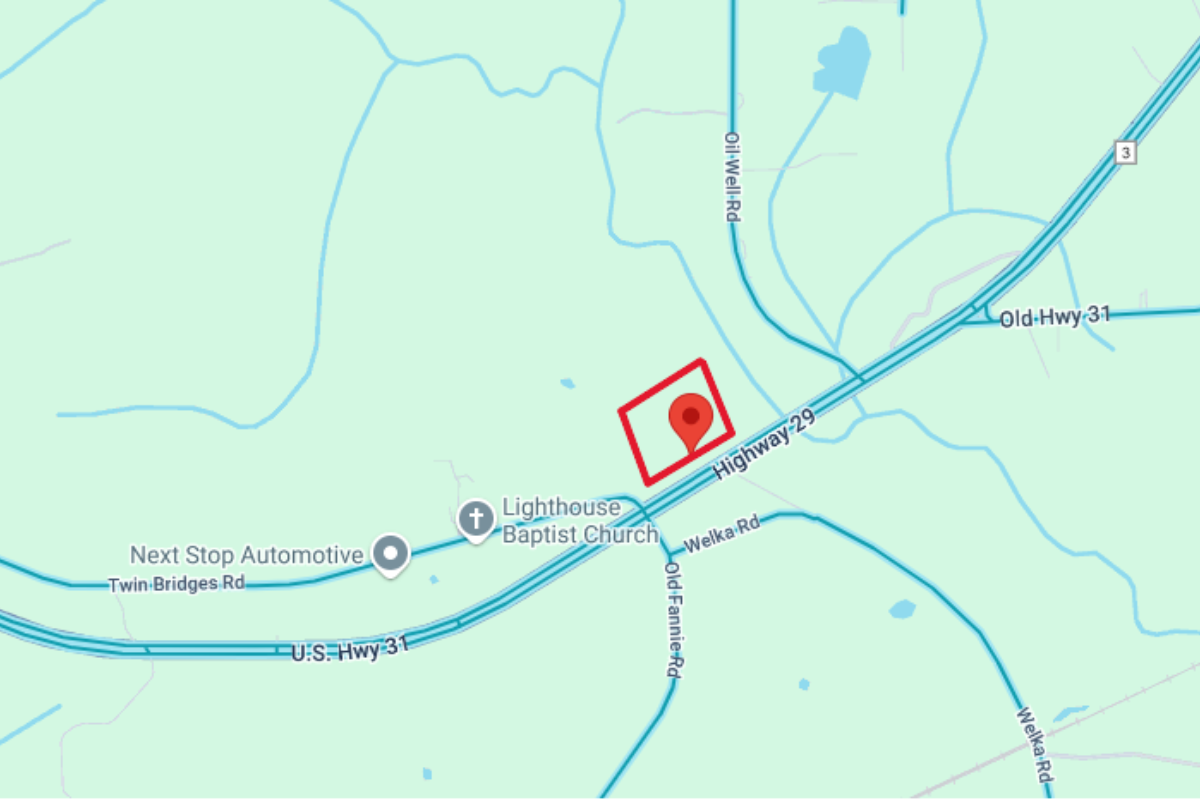The height and width of the screenshot is (800, 1200).
Task: Click the small pond east of Welka Rd
Action: coord(902,609)
